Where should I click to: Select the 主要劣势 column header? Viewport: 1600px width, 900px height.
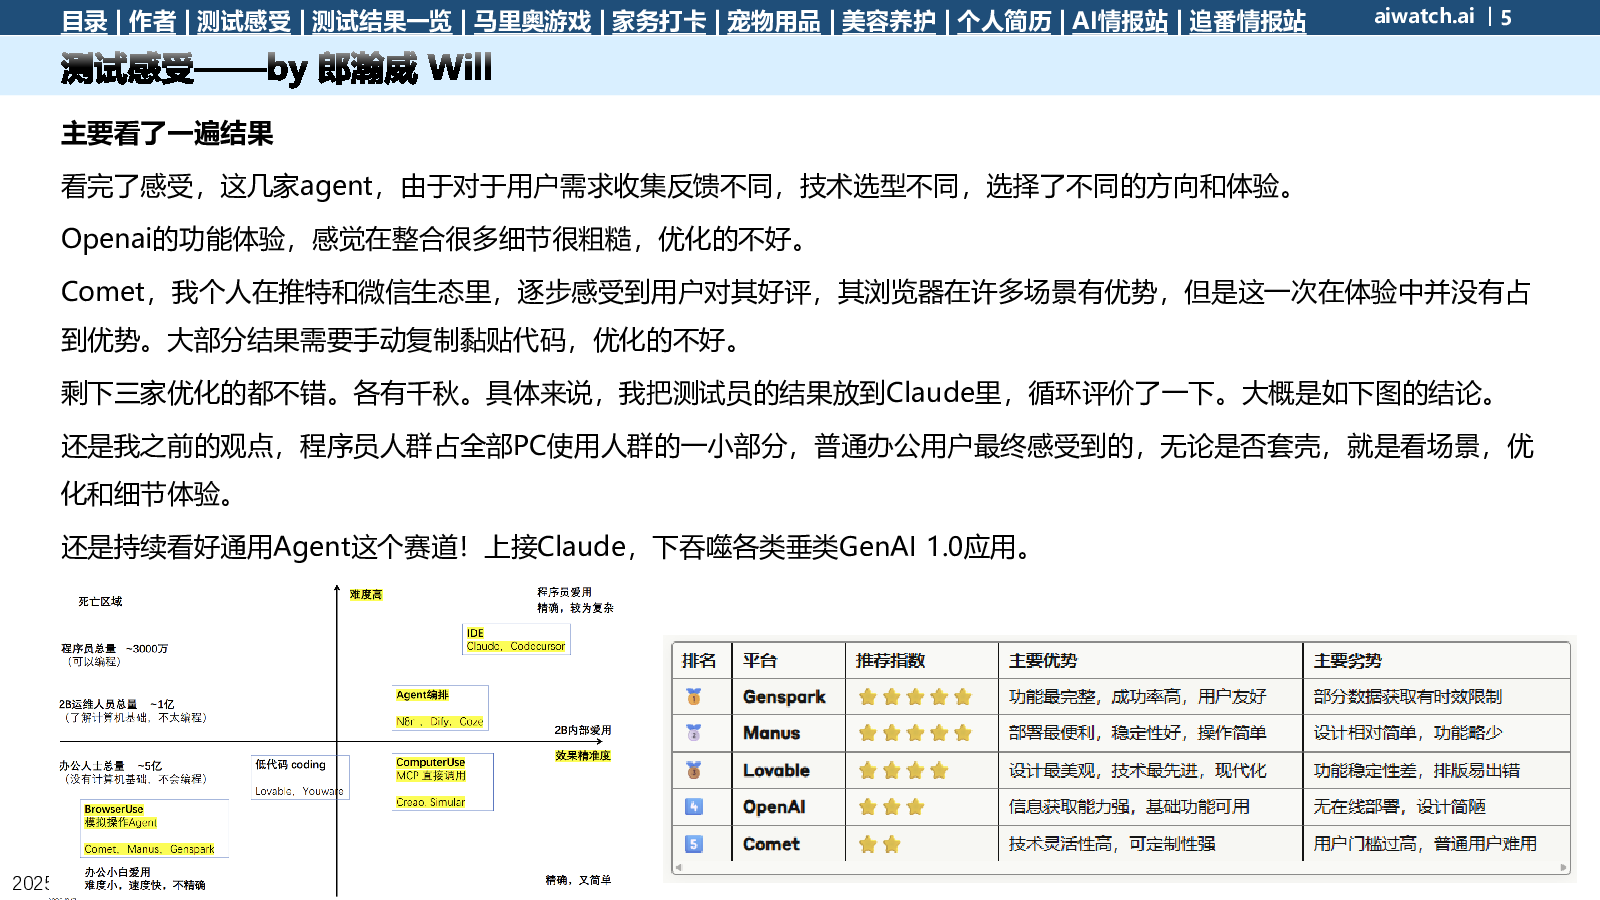tap(1347, 660)
